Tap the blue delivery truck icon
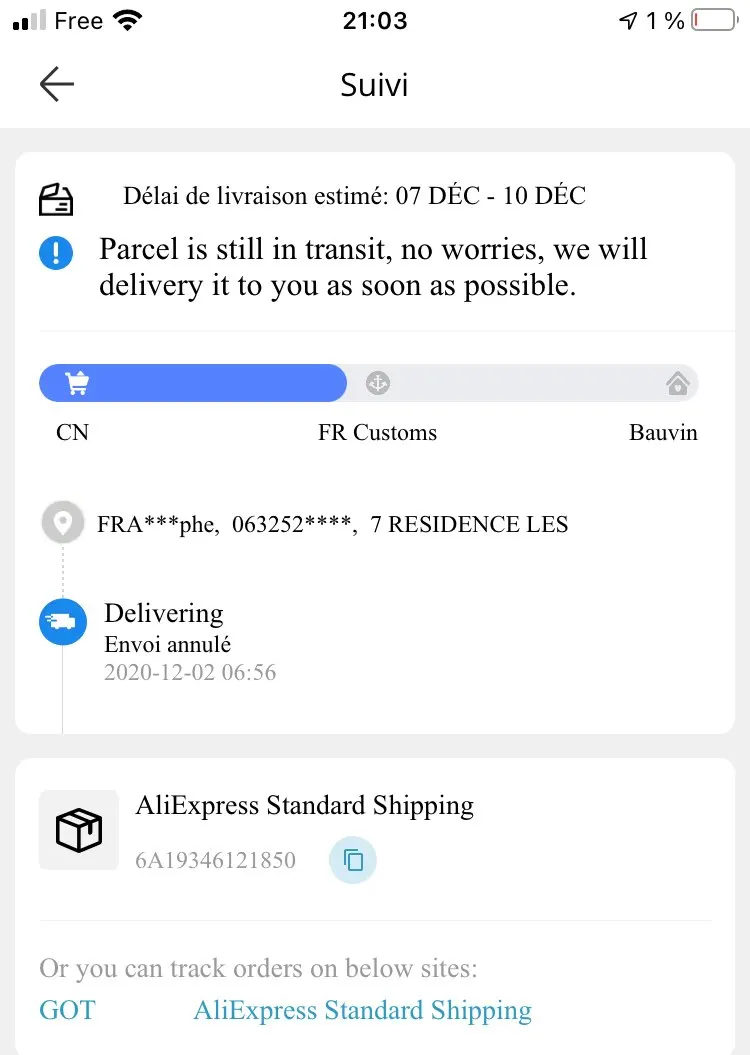This screenshot has width=750, height=1055. coord(63,622)
